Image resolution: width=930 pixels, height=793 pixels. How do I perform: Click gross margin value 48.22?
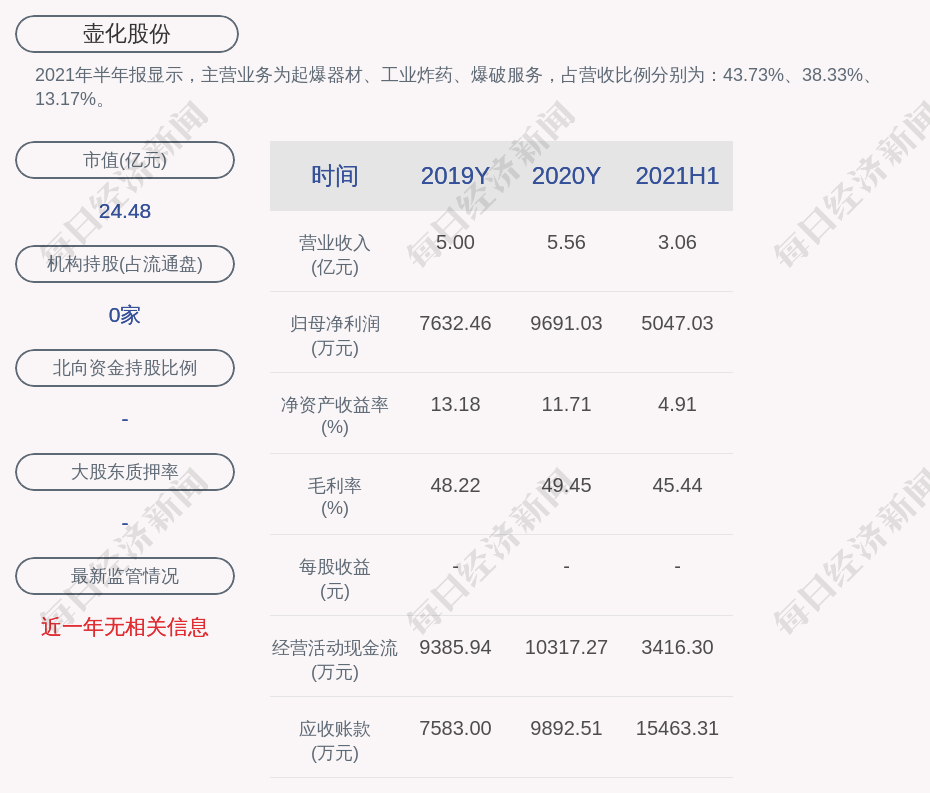[455, 485]
